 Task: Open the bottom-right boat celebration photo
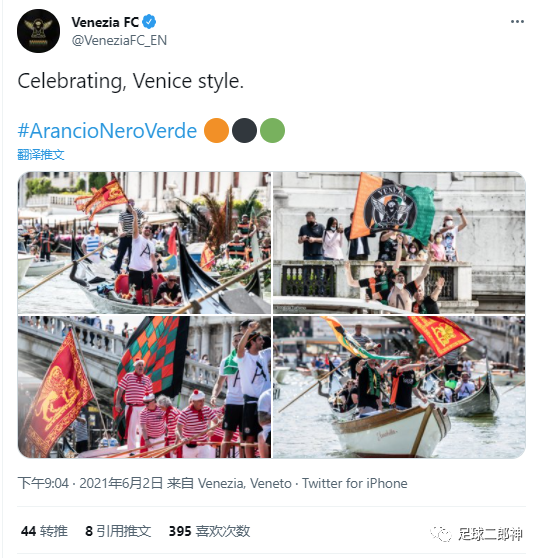[x=399, y=387]
